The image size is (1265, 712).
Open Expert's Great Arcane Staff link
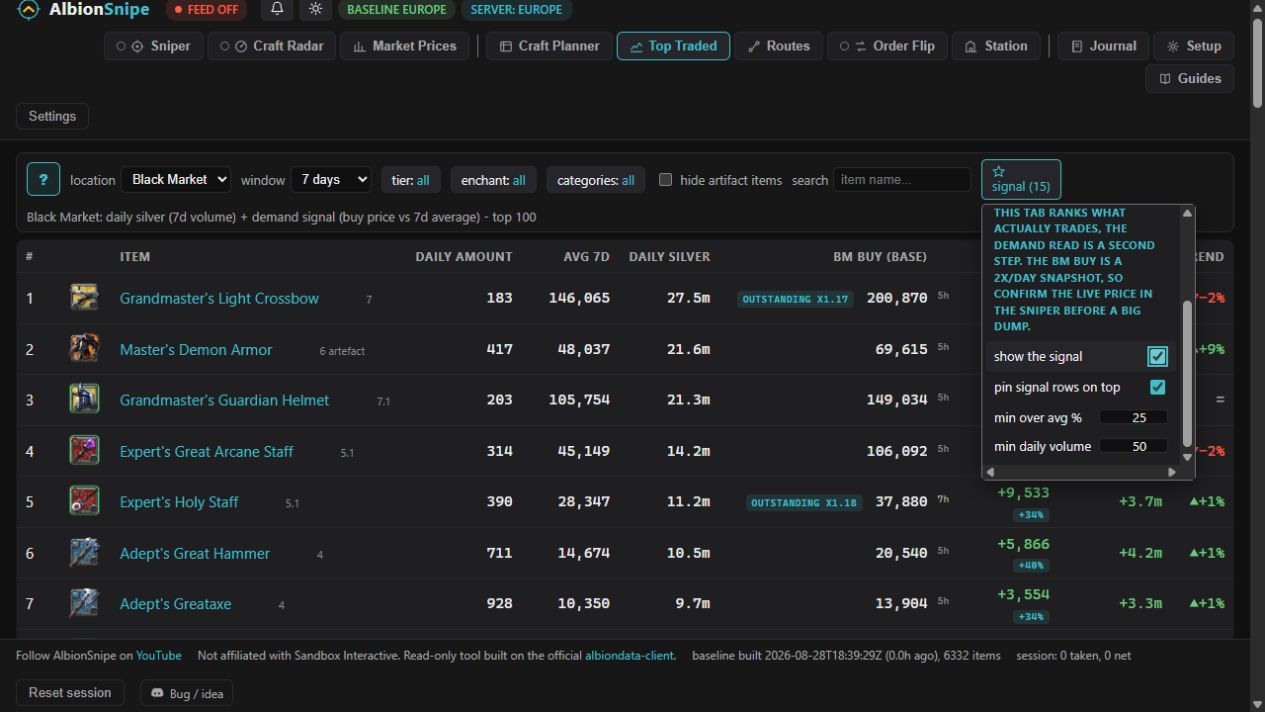[206, 451]
